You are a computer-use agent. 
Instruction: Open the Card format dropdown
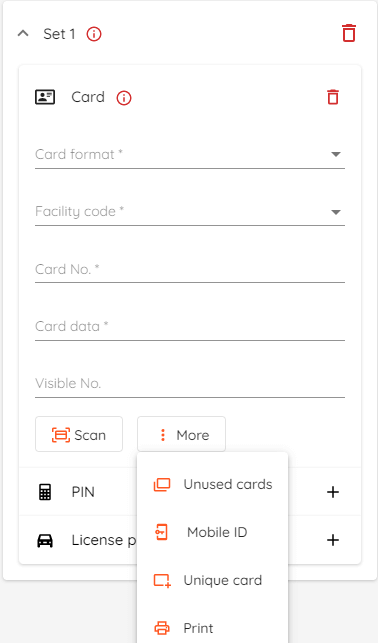[x=190, y=155]
